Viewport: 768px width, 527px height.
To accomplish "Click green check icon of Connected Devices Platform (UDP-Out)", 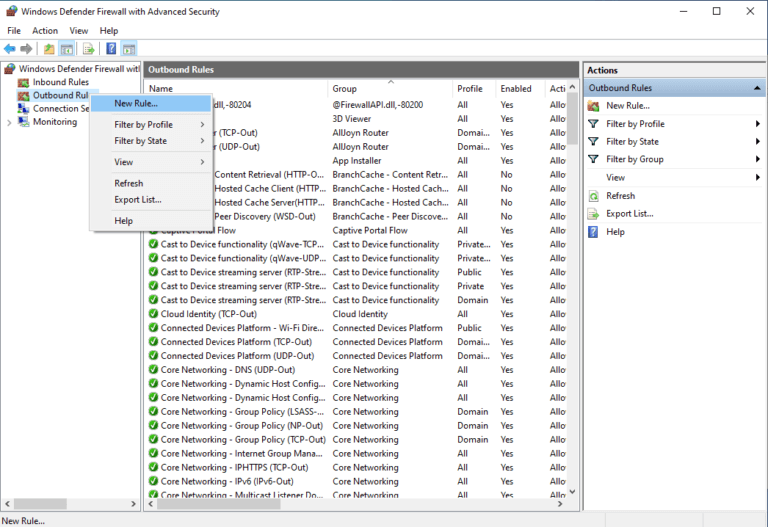I will coord(153,356).
